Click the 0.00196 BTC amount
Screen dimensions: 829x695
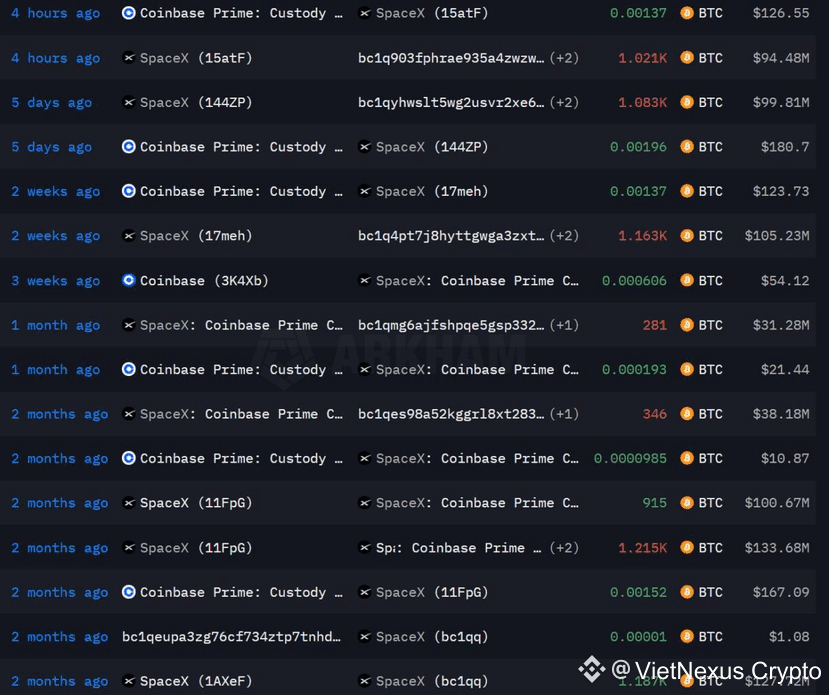638,146
